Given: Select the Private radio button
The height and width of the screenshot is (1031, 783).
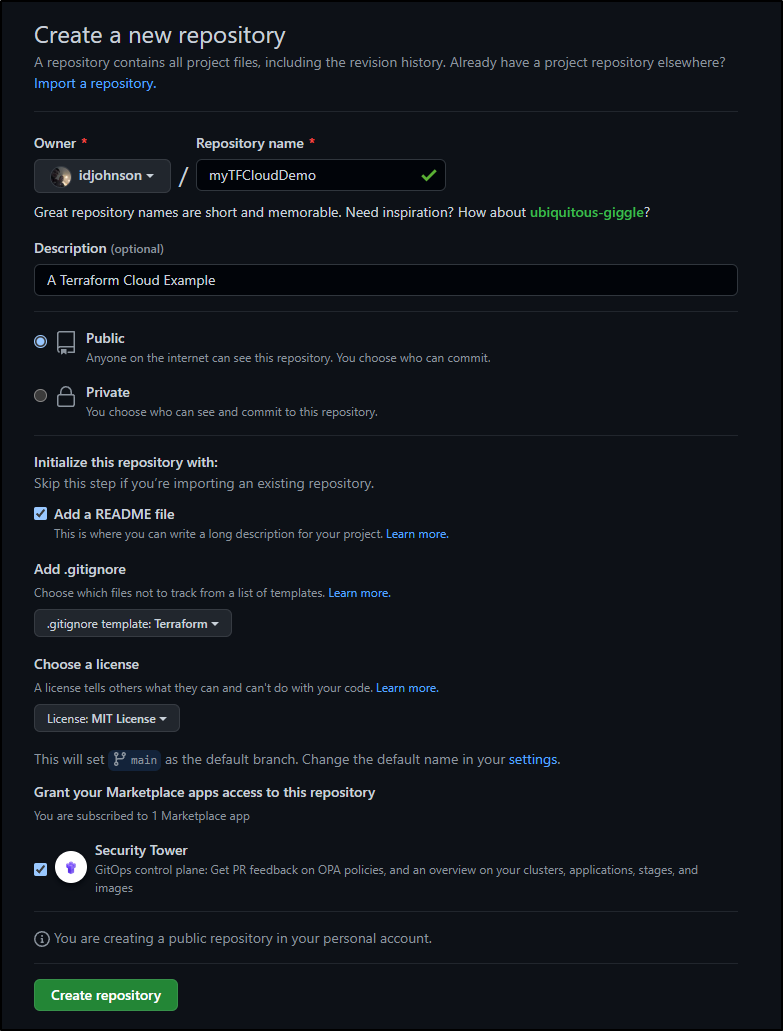Looking at the screenshot, I should click(41, 395).
